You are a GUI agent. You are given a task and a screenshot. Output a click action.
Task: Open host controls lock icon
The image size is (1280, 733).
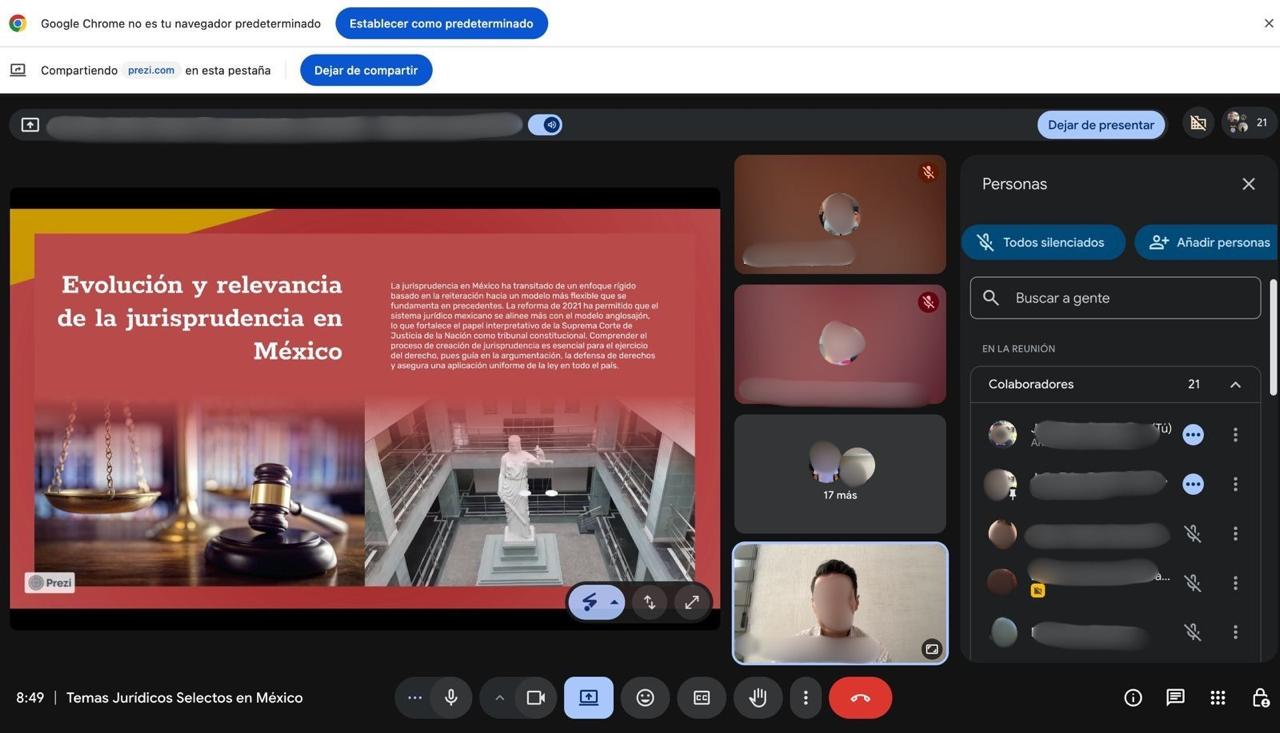[1260, 698]
